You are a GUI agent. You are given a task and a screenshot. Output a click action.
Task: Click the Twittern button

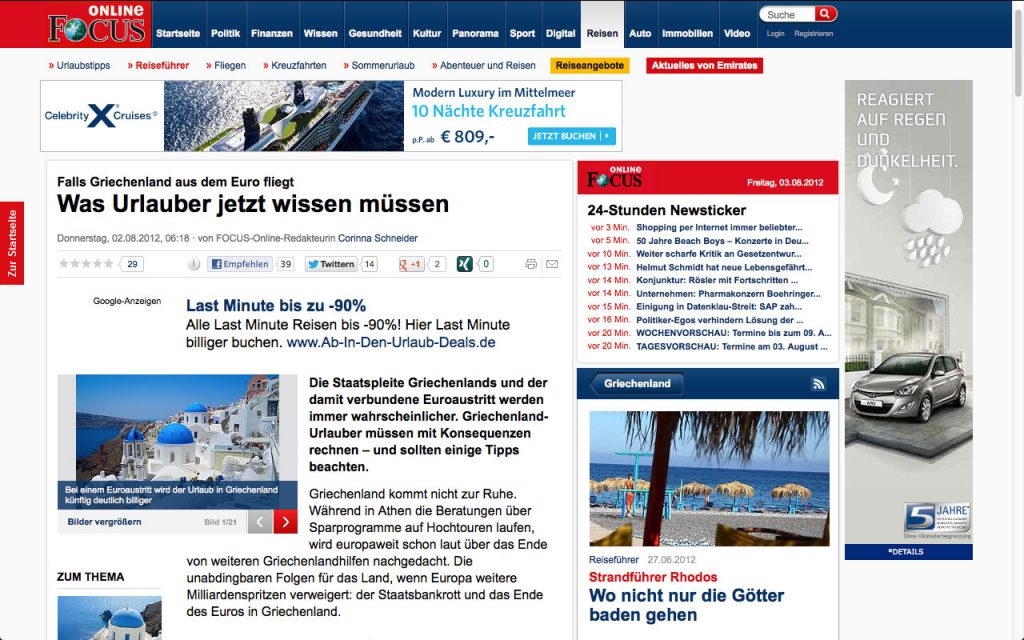pyautogui.click(x=331, y=264)
